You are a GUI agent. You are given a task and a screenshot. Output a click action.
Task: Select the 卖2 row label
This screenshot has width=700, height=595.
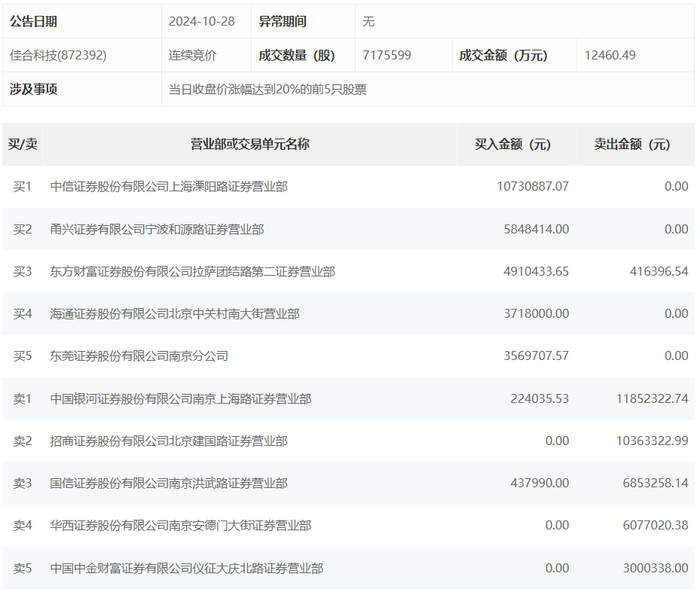tap(22, 441)
